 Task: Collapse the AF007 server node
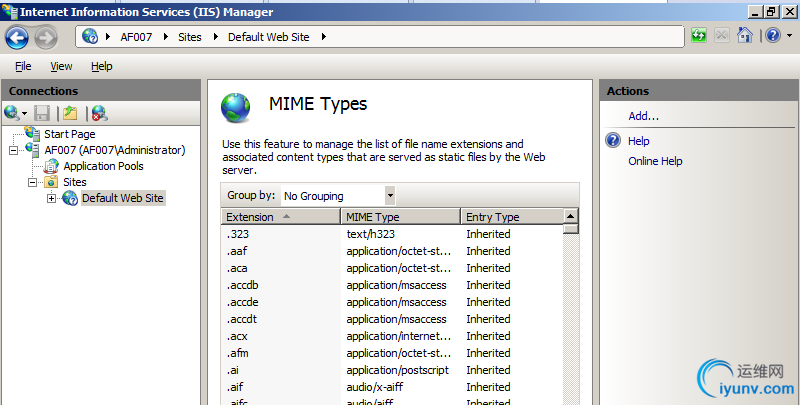14,150
